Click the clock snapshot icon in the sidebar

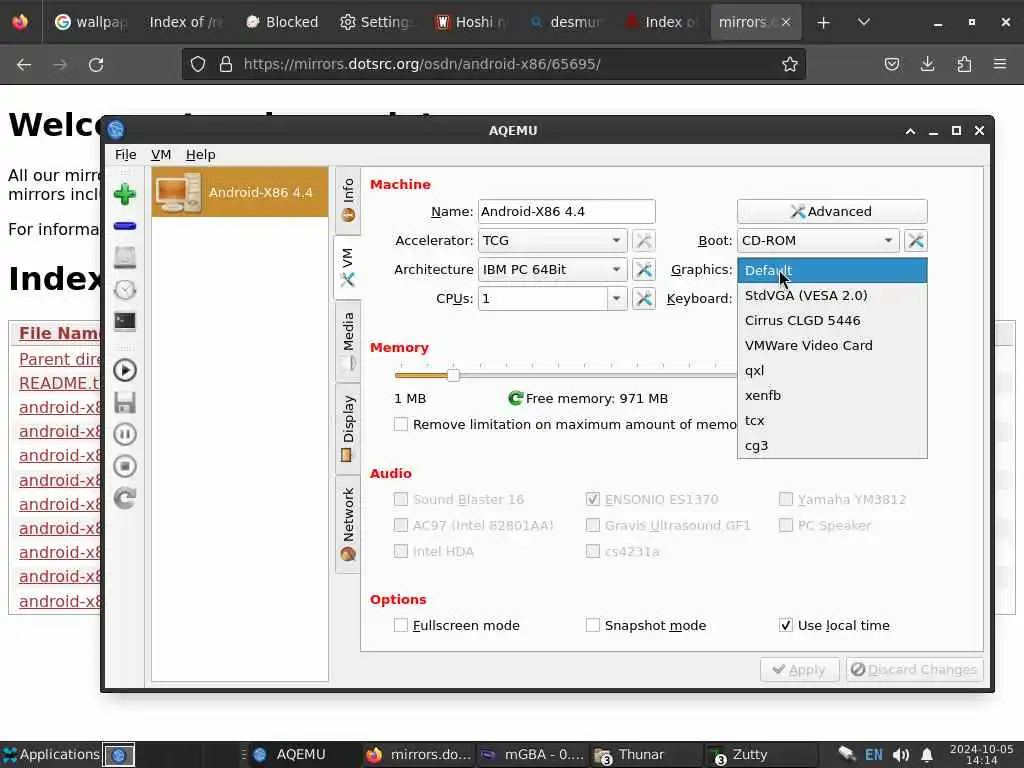(125, 289)
